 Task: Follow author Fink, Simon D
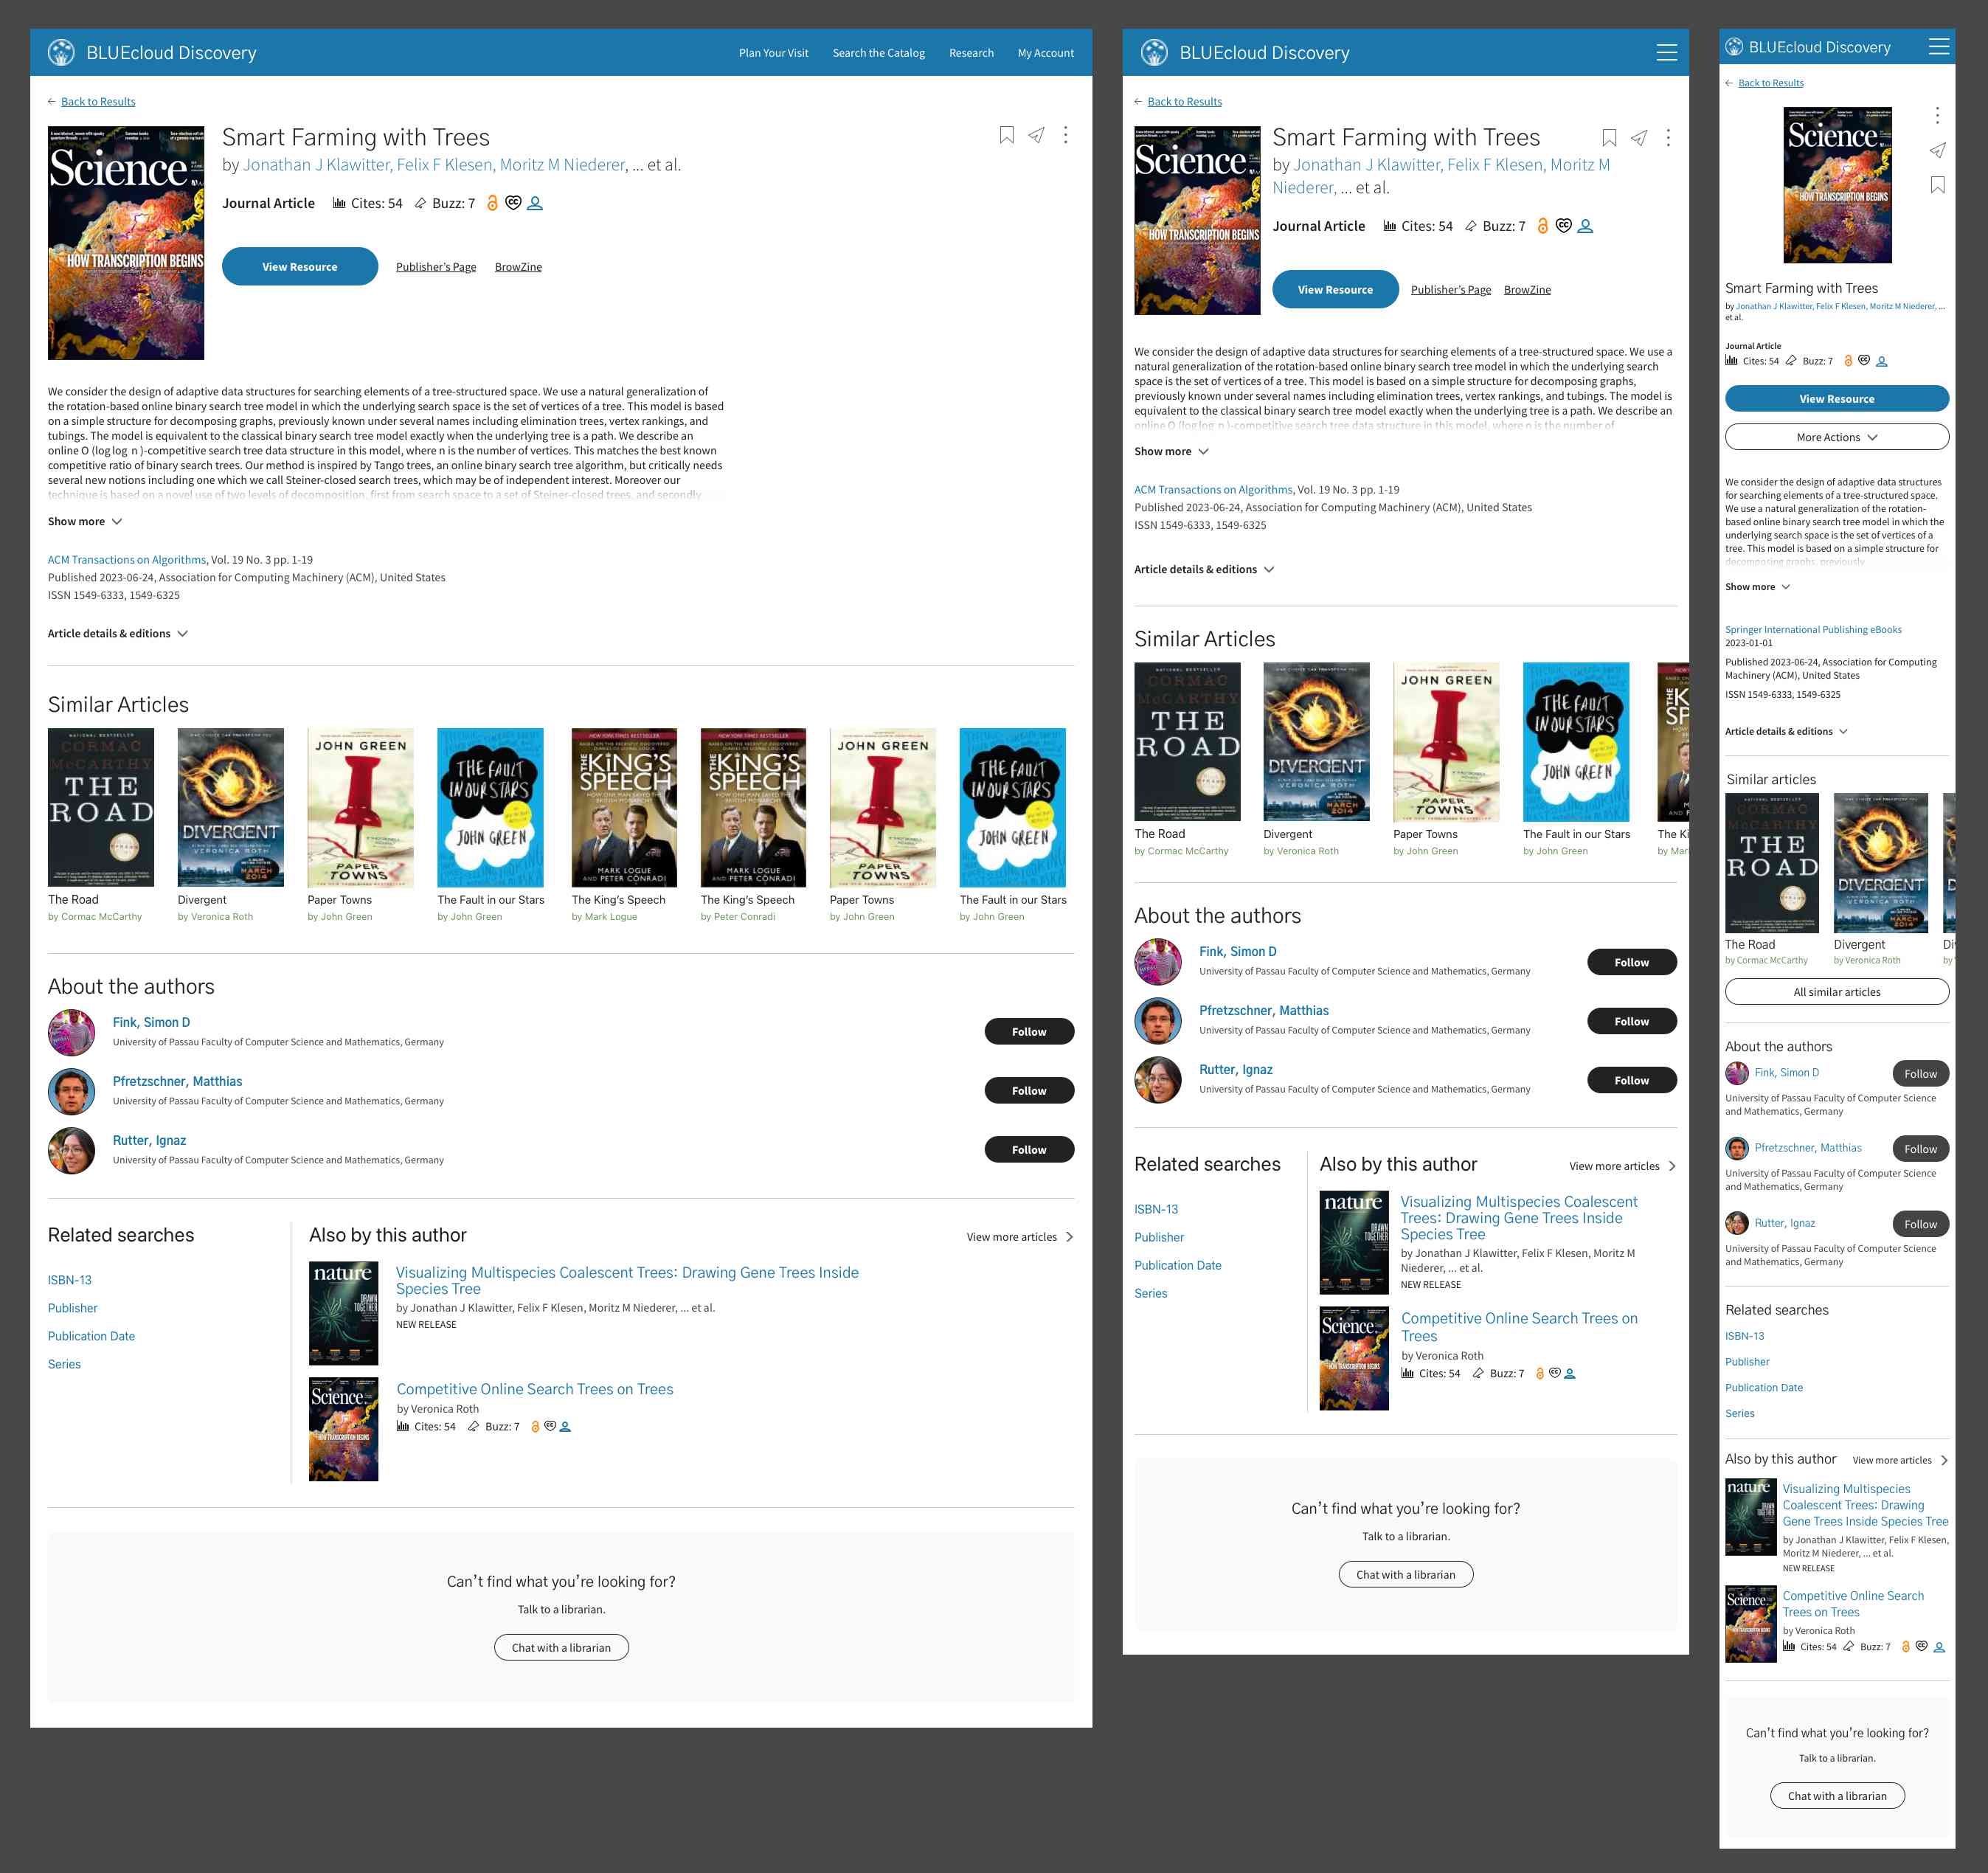pyautogui.click(x=1029, y=1031)
